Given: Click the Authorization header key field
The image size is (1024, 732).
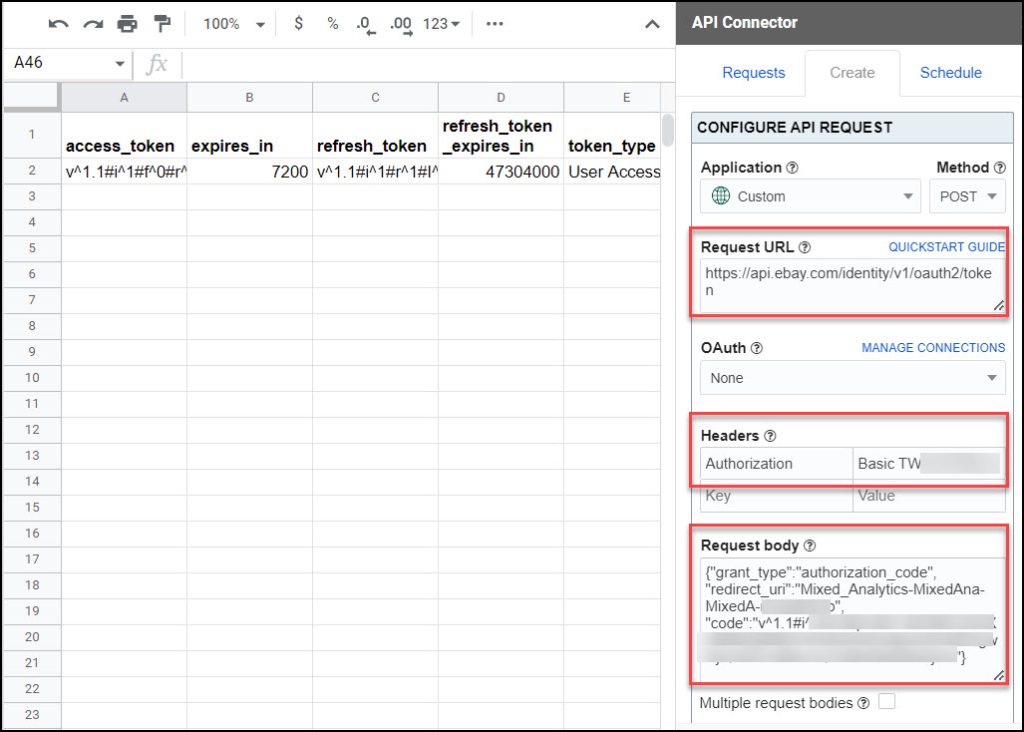Looking at the screenshot, I should (776, 464).
